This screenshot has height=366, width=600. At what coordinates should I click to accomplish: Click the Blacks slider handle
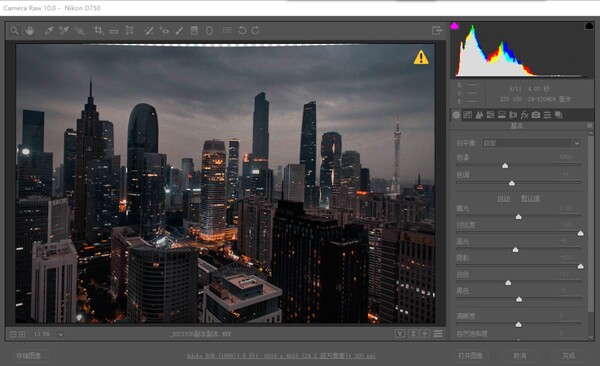click(519, 299)
